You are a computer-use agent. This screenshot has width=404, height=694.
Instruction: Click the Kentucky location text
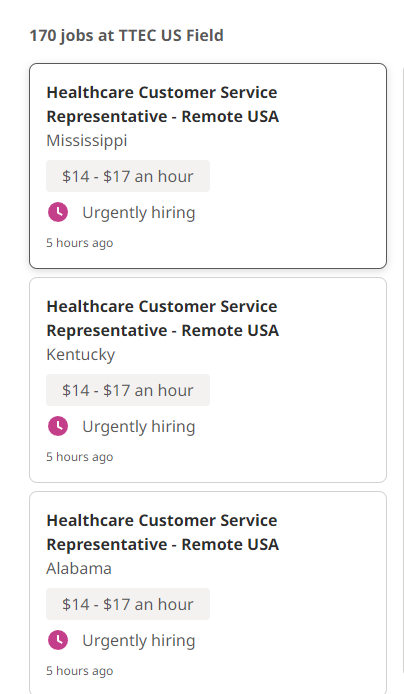81,355
